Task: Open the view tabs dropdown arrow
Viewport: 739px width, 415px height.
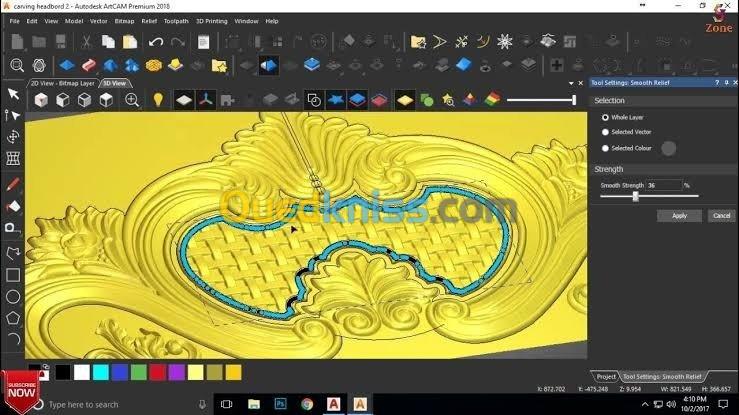Action: [571, 83]
